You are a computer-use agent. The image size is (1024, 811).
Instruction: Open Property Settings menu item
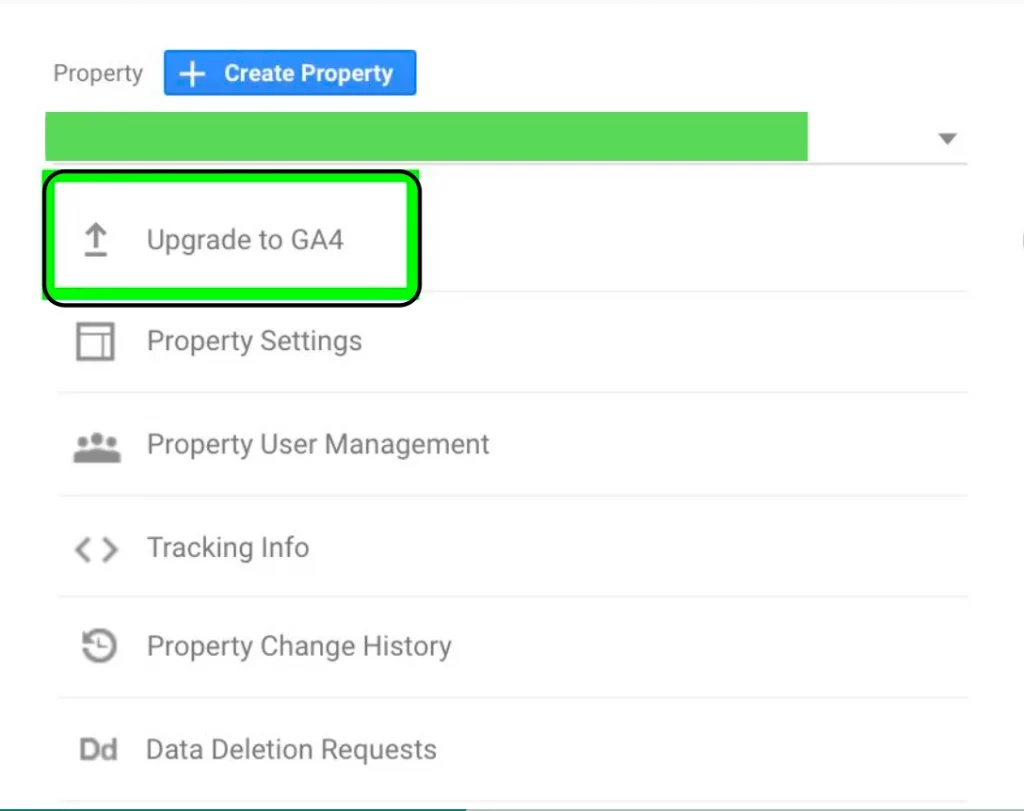254,342
